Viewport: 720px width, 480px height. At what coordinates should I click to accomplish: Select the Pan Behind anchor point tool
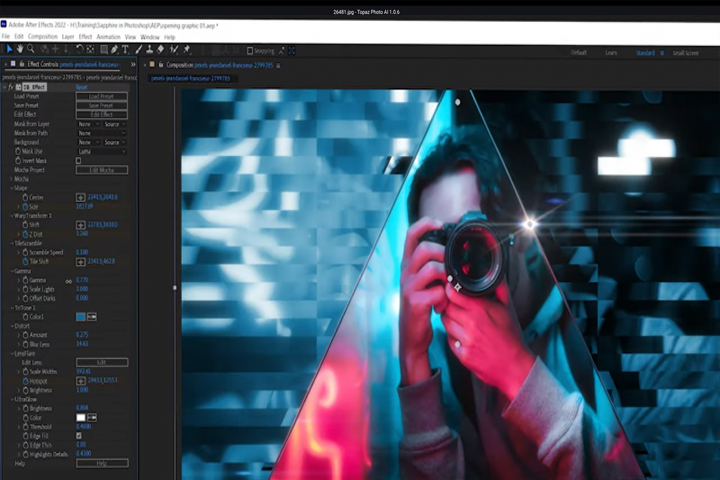click(90, 50)
